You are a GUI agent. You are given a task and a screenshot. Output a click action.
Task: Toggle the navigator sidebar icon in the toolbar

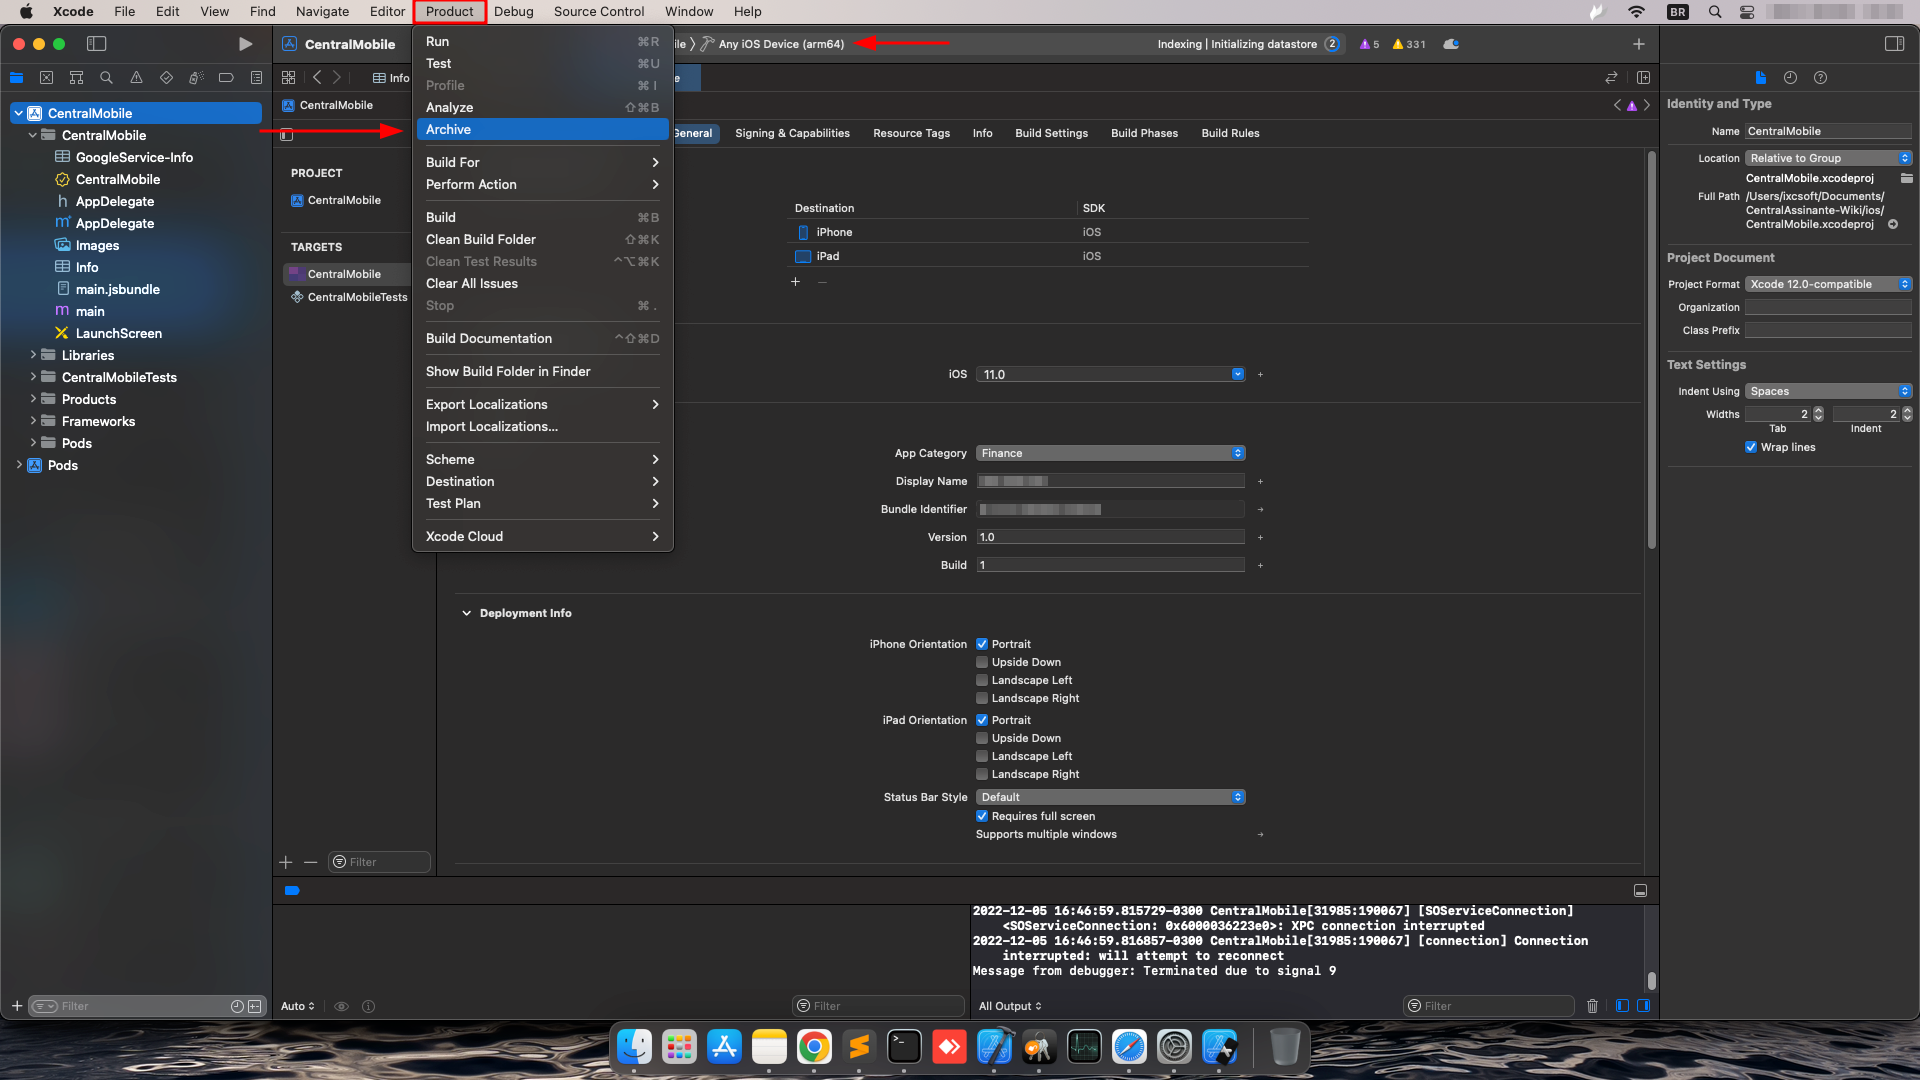coord(97,44)
